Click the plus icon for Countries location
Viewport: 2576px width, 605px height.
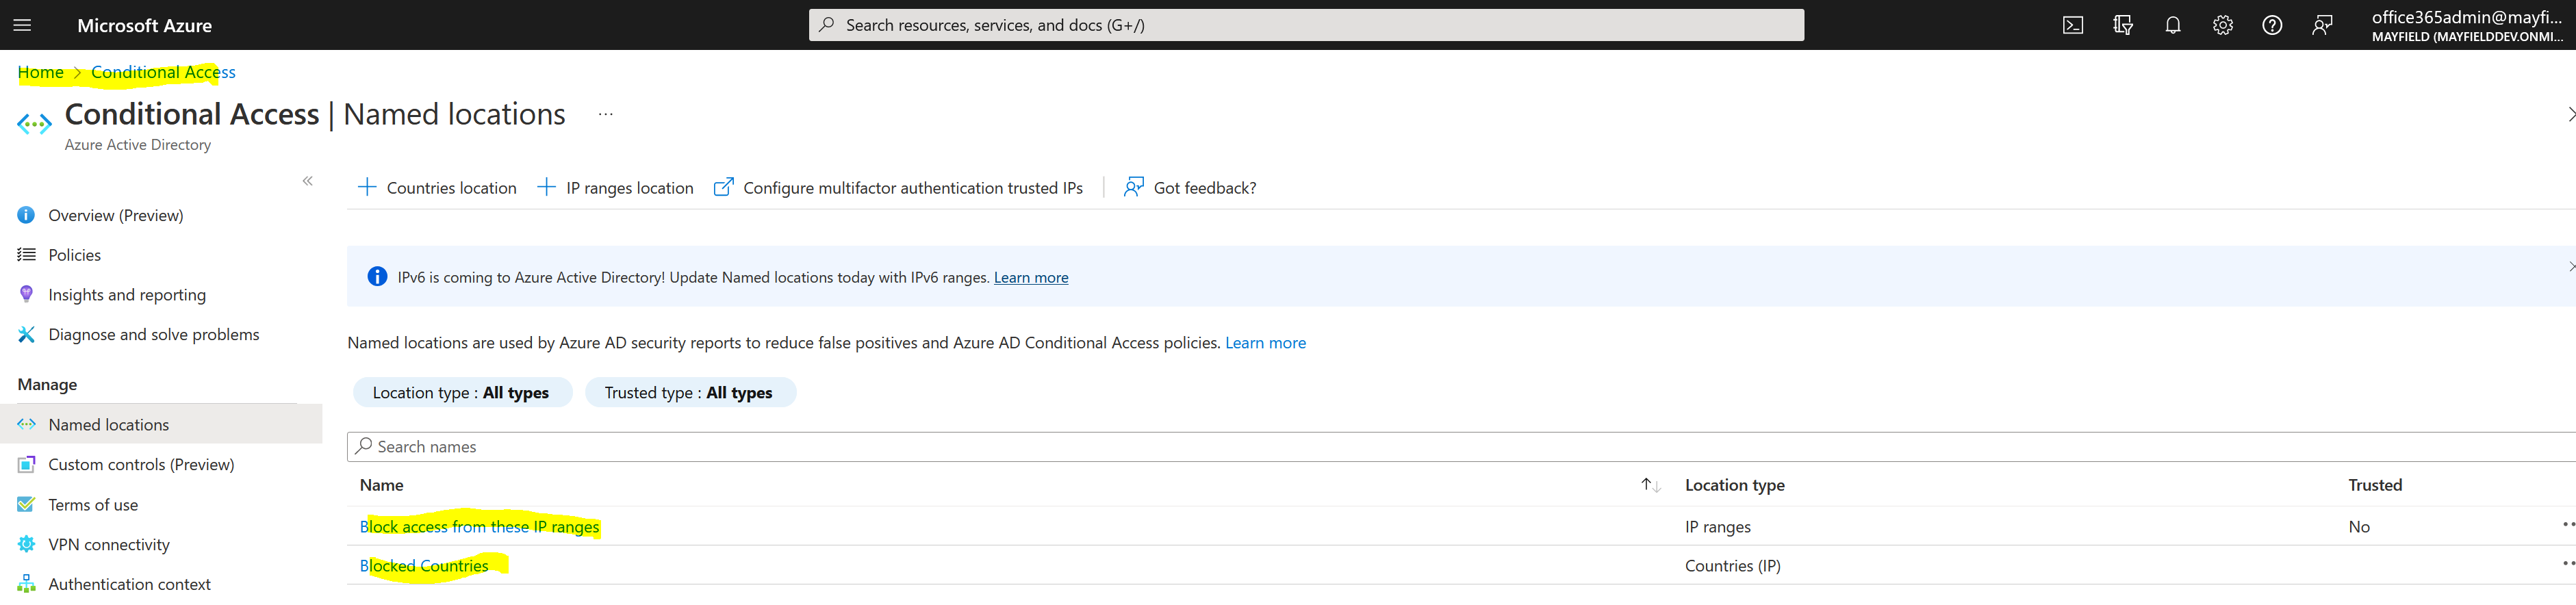coord(367,187)
